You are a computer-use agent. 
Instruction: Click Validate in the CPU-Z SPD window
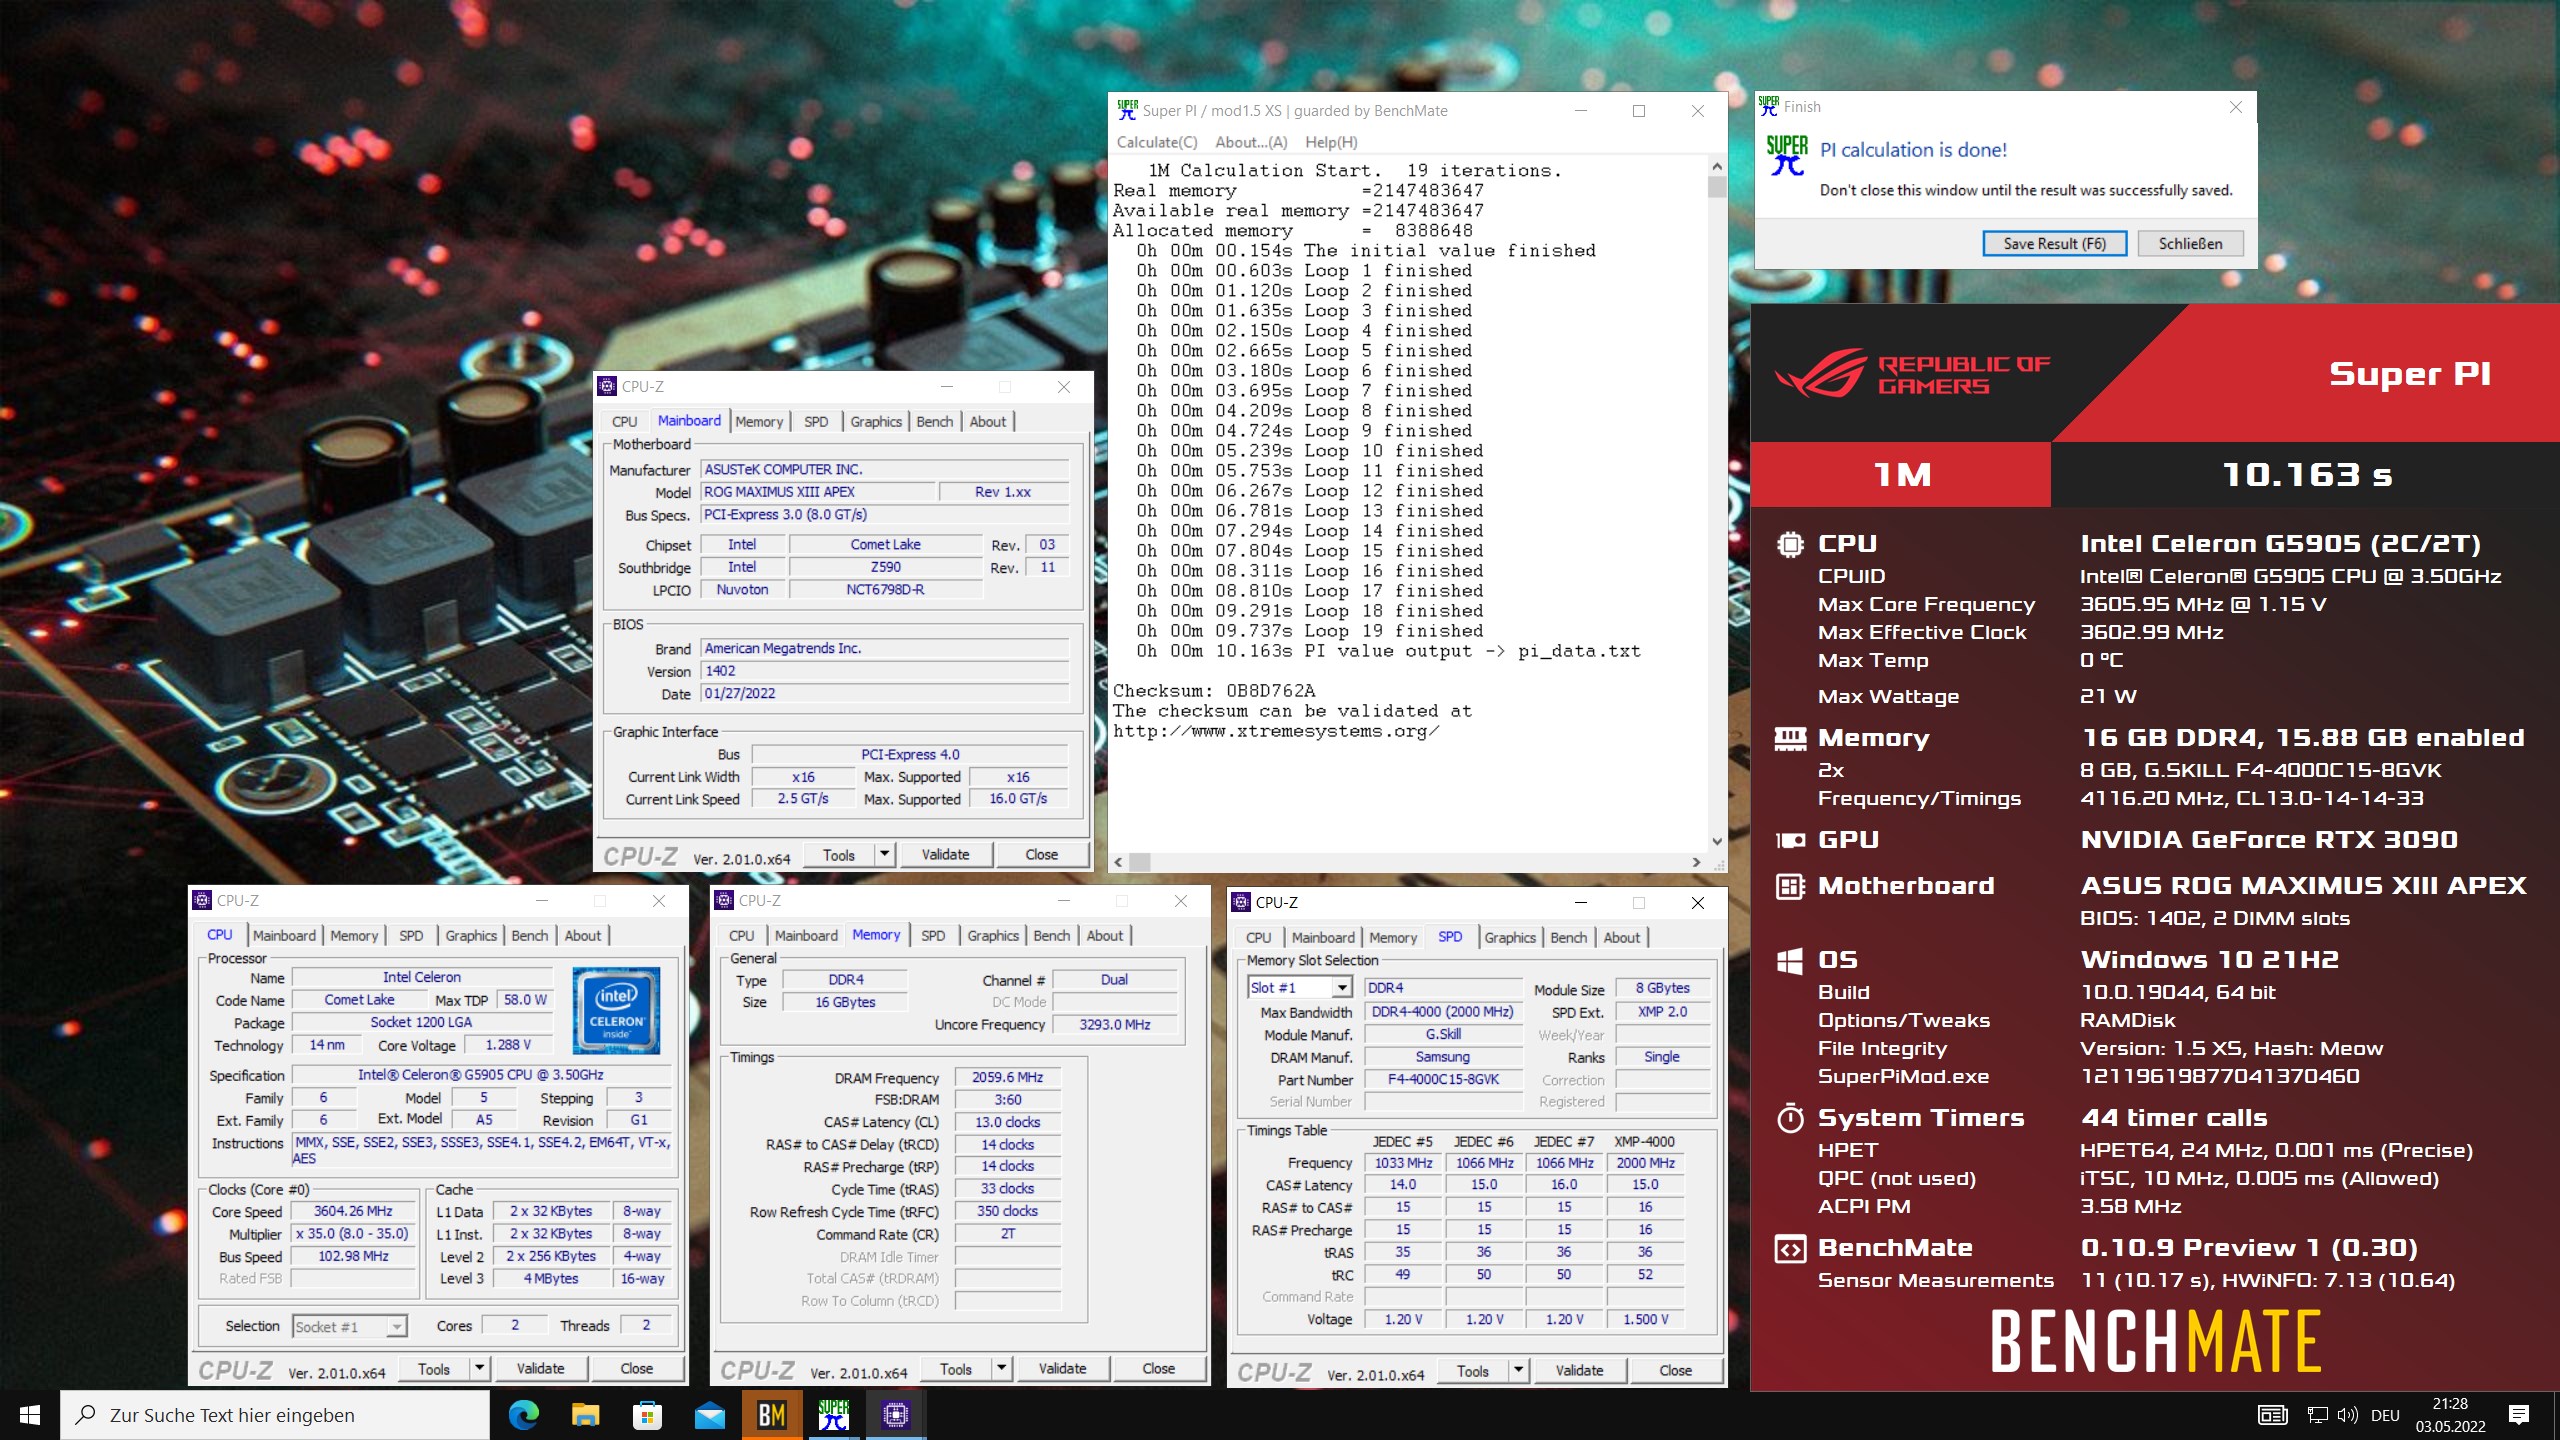[1579, 1370]
